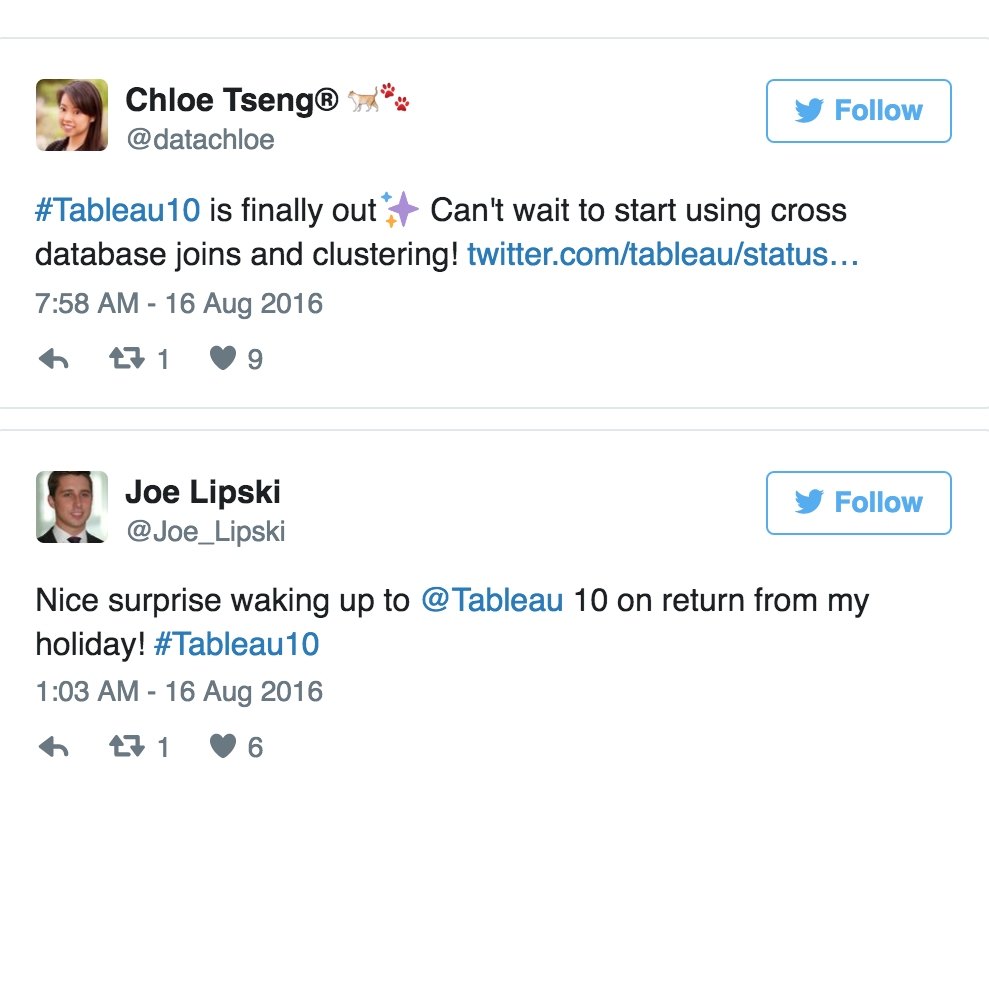Retweet Chloe Tseng's Tableau10 tweet
This screenshot has height=989, width=989.
tap(127, 359)
